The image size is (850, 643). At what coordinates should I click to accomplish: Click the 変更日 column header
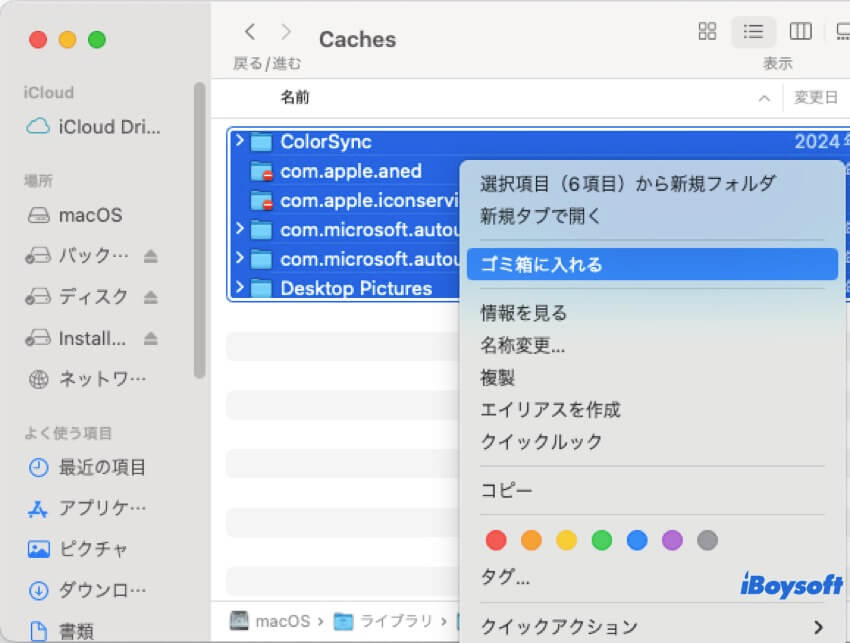[x=816, y=97]
